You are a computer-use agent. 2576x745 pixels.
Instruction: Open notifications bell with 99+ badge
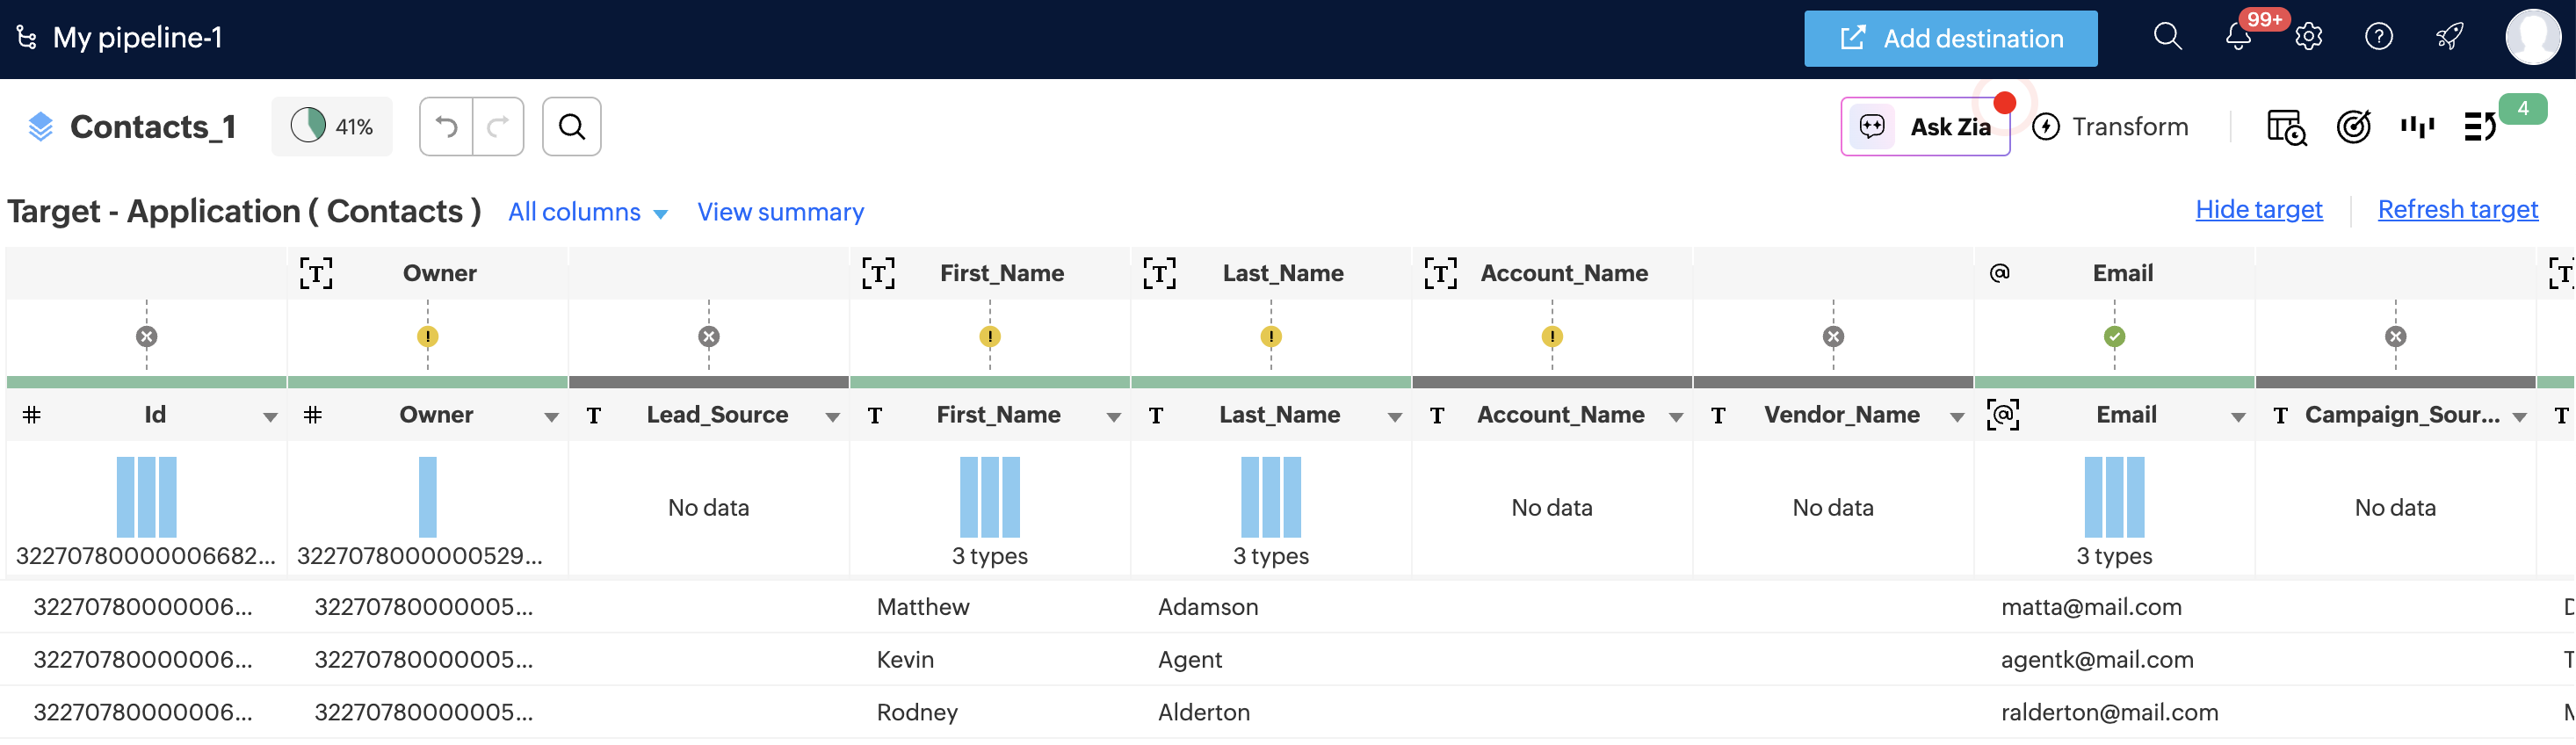[2238, 38]
